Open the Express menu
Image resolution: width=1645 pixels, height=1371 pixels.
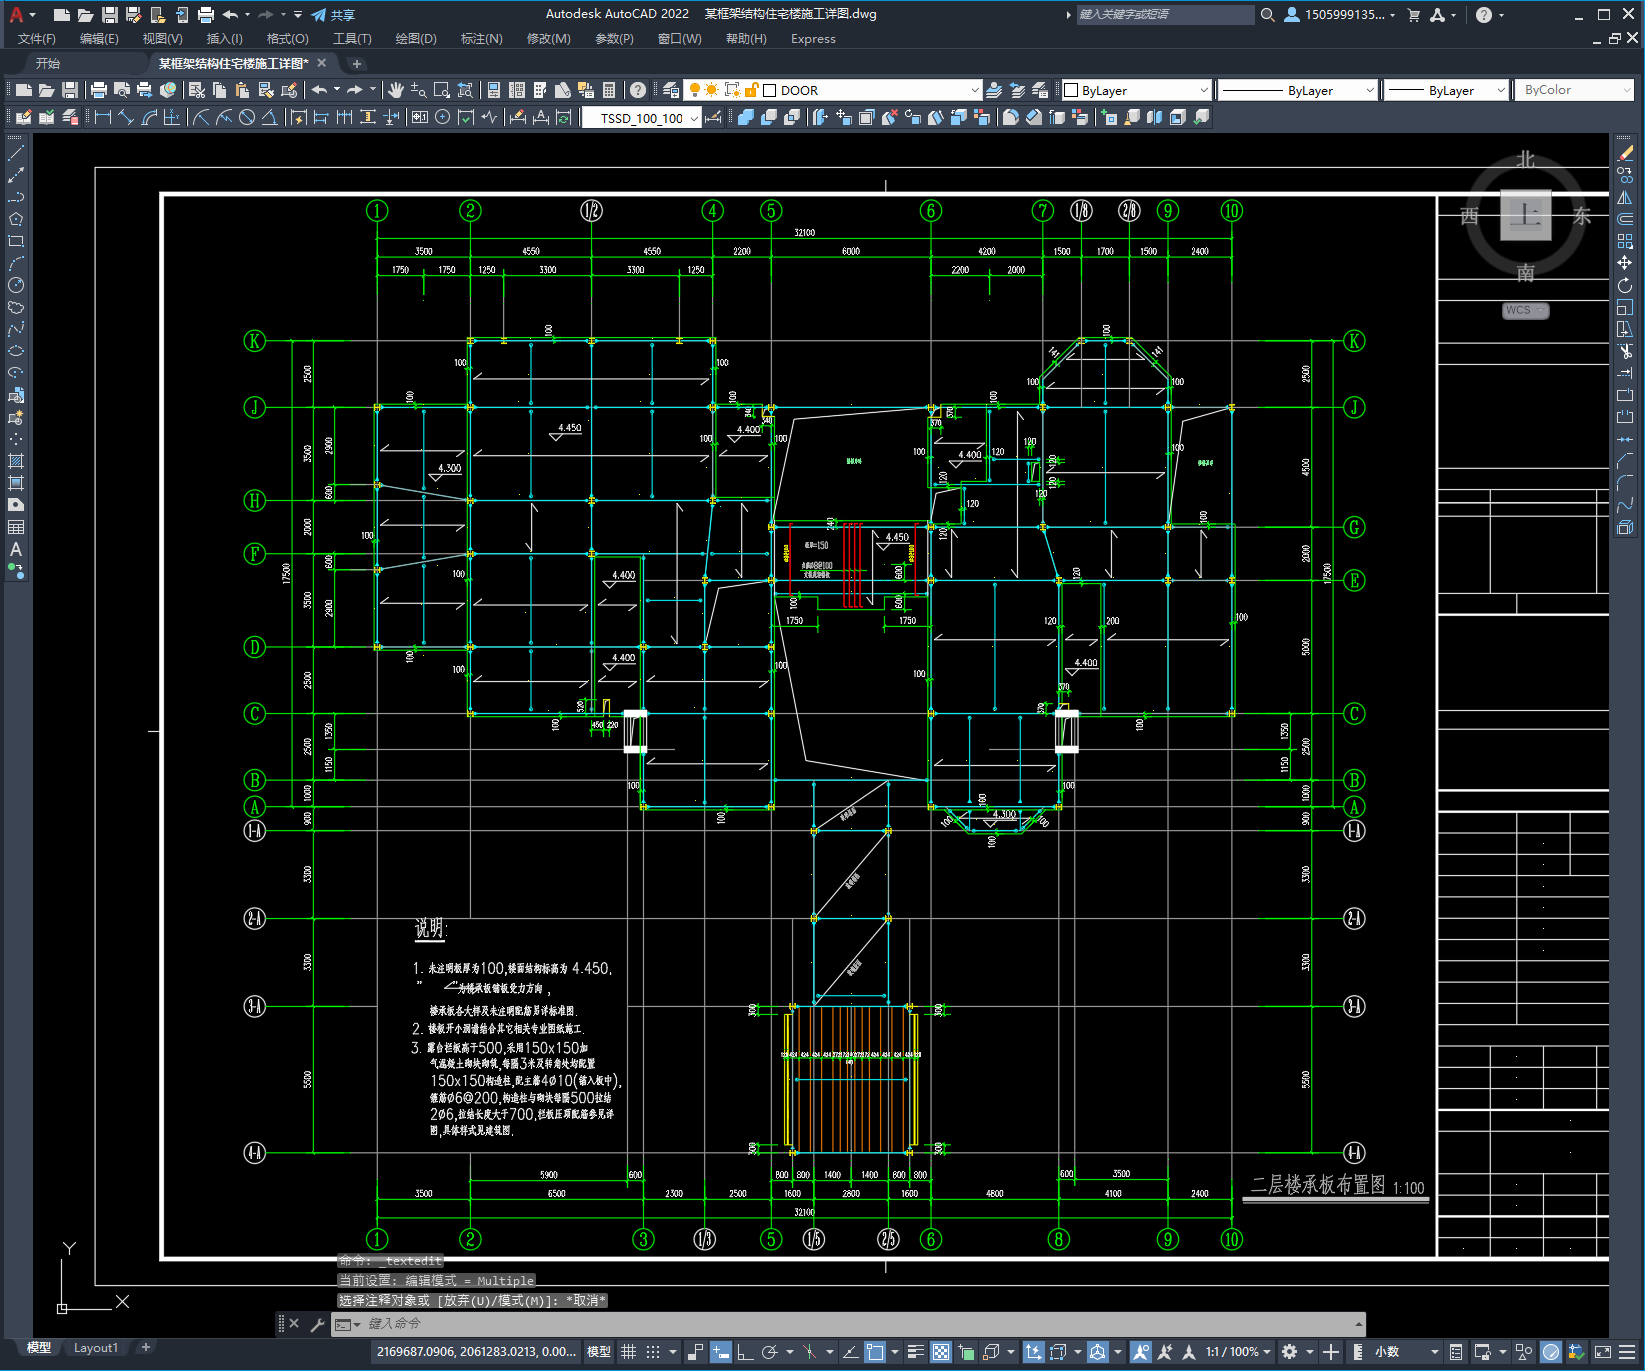813,39
